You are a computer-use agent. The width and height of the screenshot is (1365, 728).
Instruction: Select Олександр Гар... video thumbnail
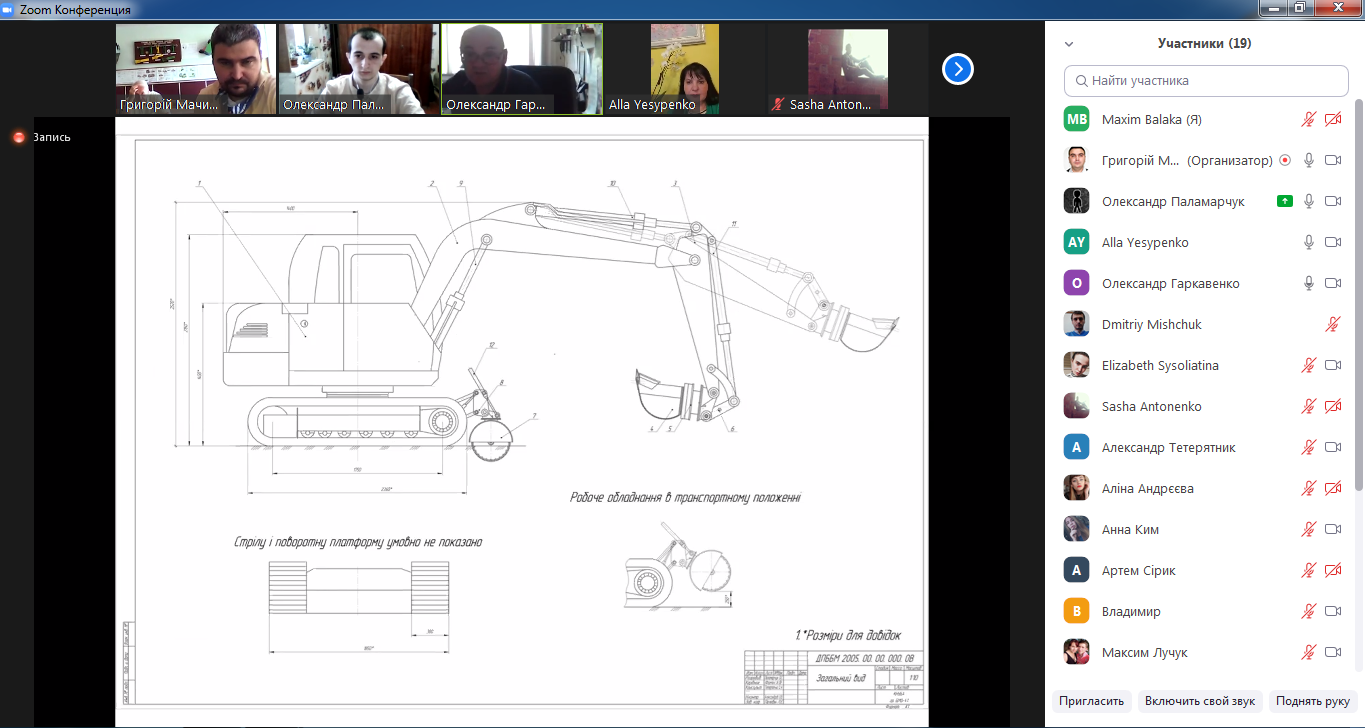pyautogui.click(x=522, y=69)
